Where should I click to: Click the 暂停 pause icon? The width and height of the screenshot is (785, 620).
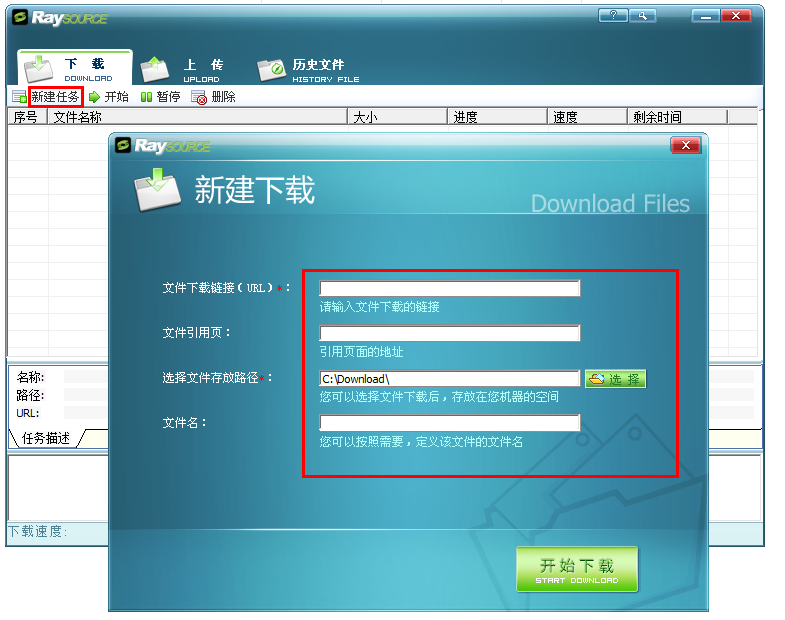pyautogui.click(x=146, y=97)
